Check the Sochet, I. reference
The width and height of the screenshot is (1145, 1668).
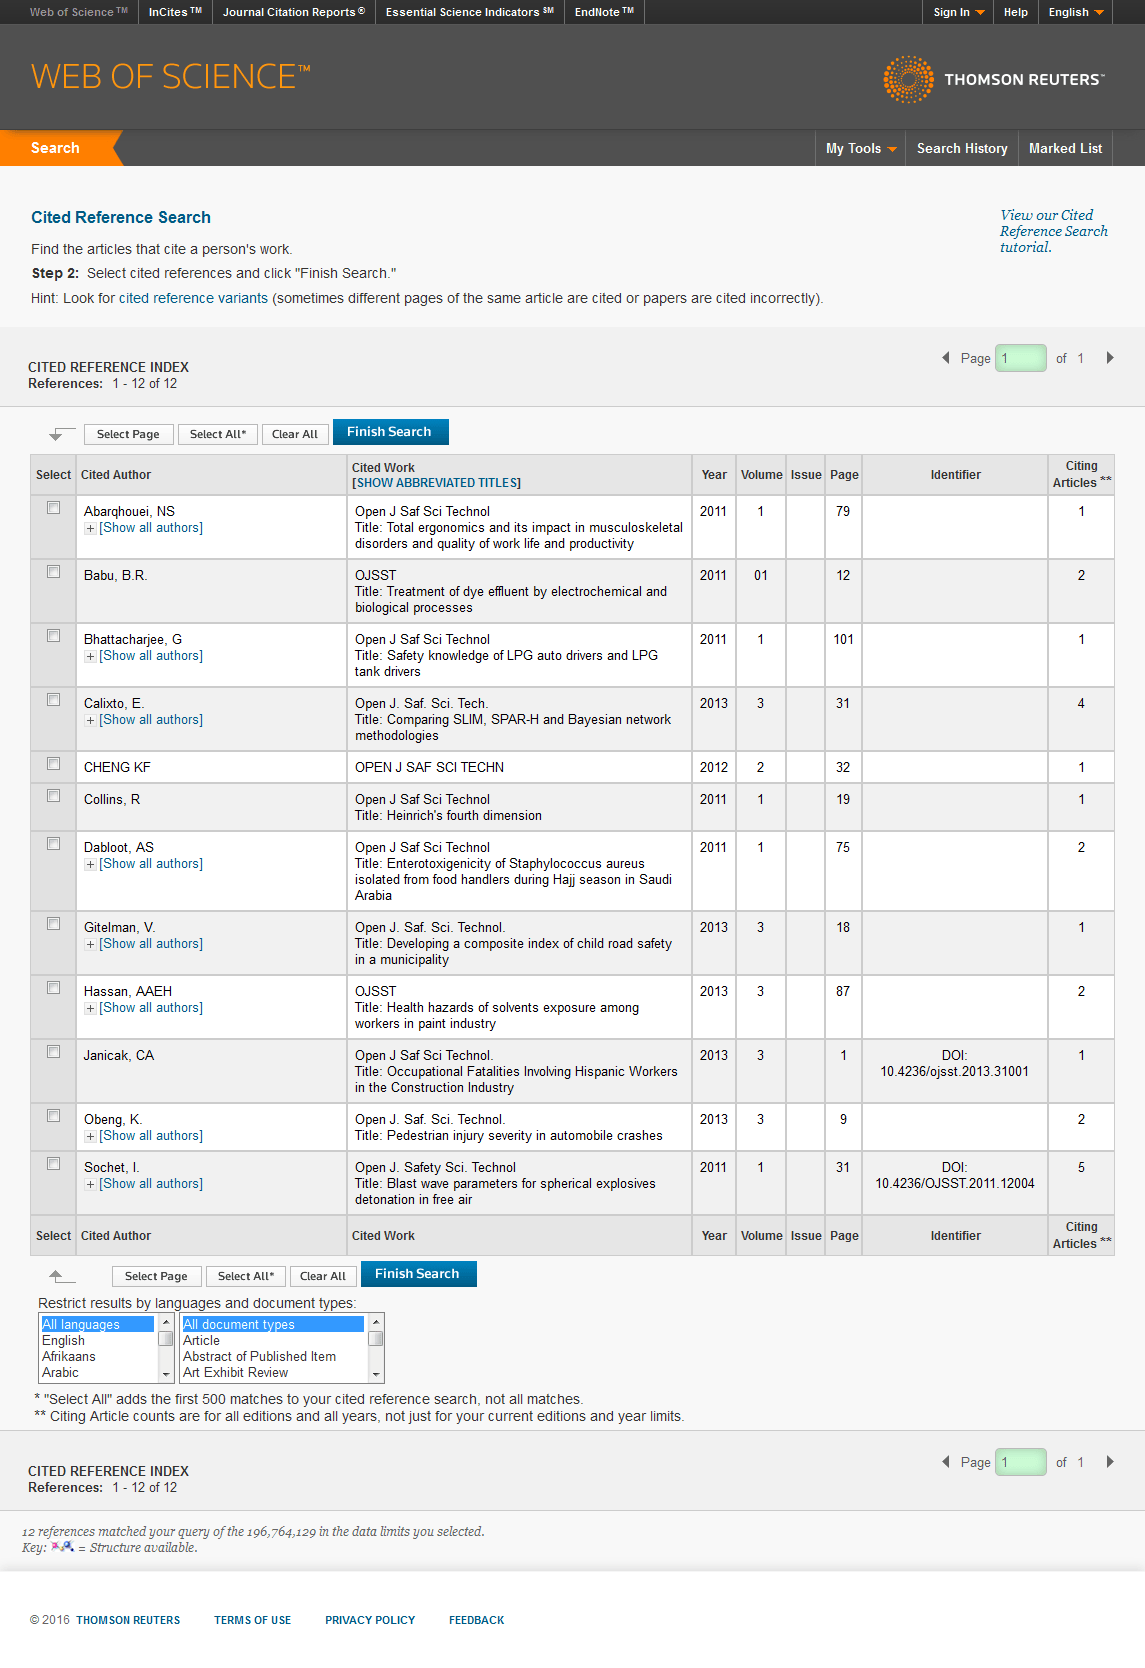tap(54, 1164)
